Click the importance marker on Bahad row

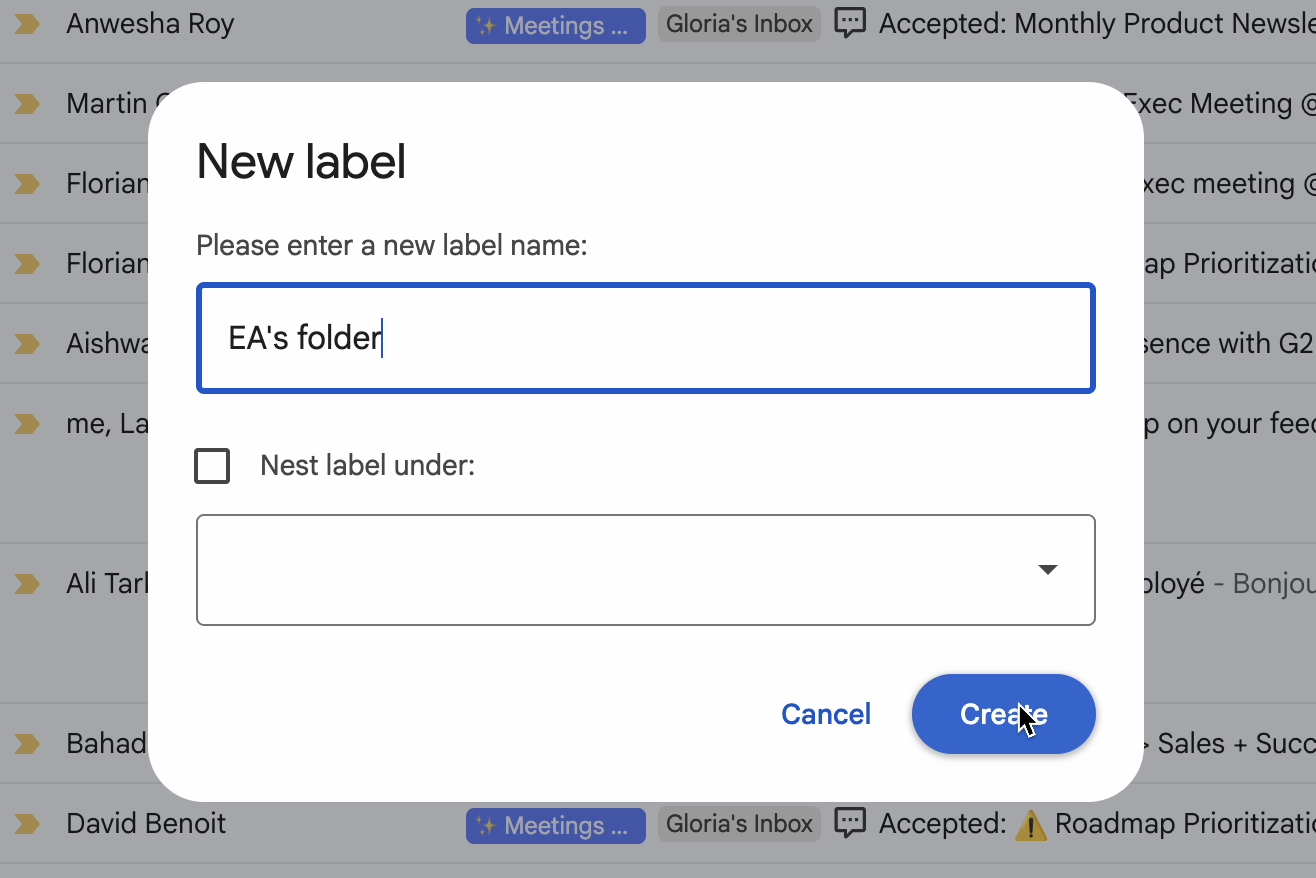(27, 744)
